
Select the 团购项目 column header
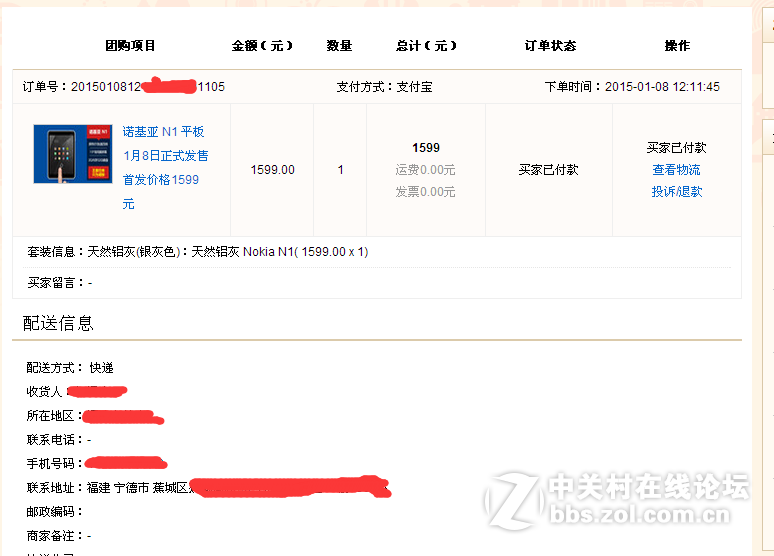click(130, 46)
